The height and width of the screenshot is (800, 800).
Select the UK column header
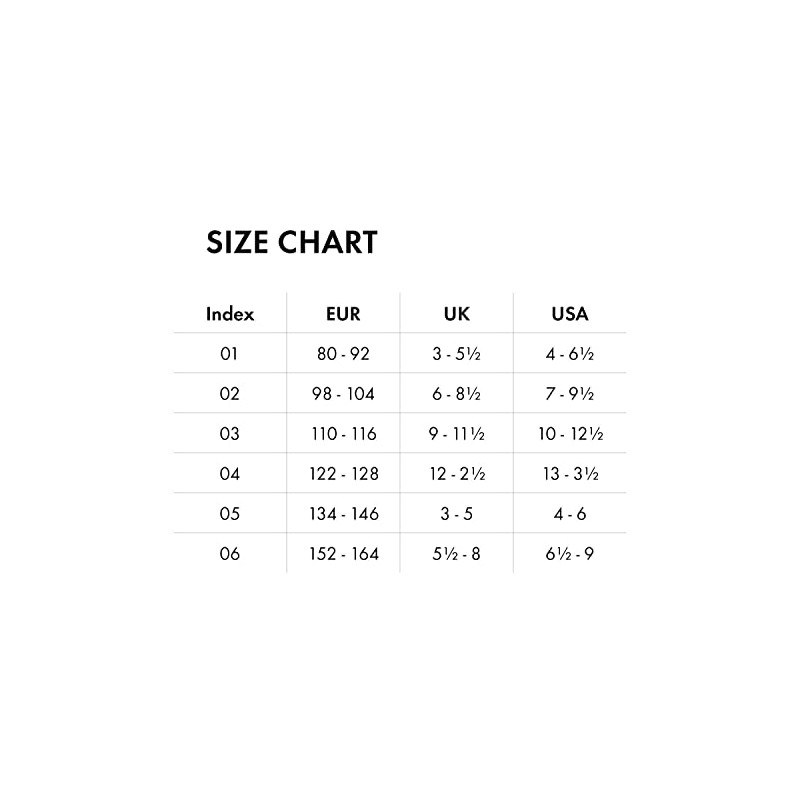click(456, 313)
